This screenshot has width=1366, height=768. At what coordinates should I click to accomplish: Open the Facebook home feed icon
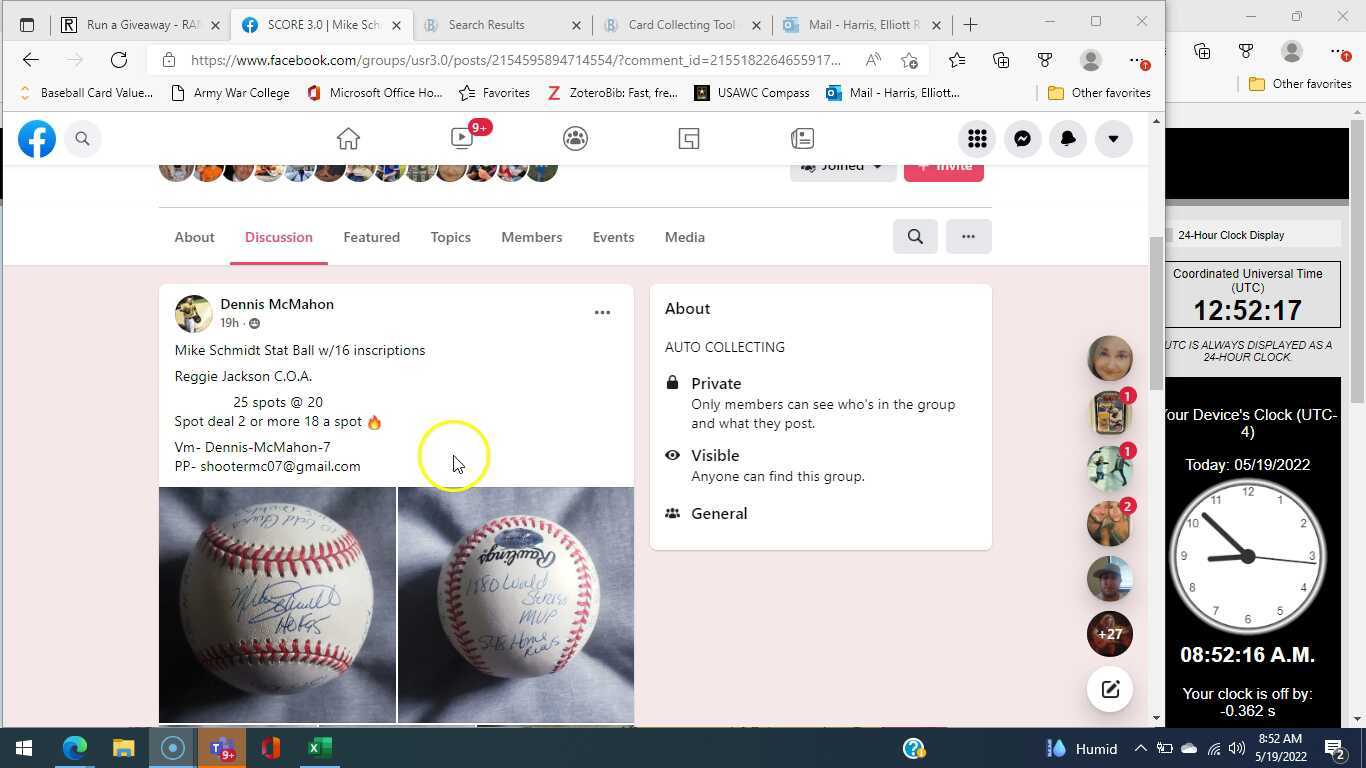pos(348,138)
